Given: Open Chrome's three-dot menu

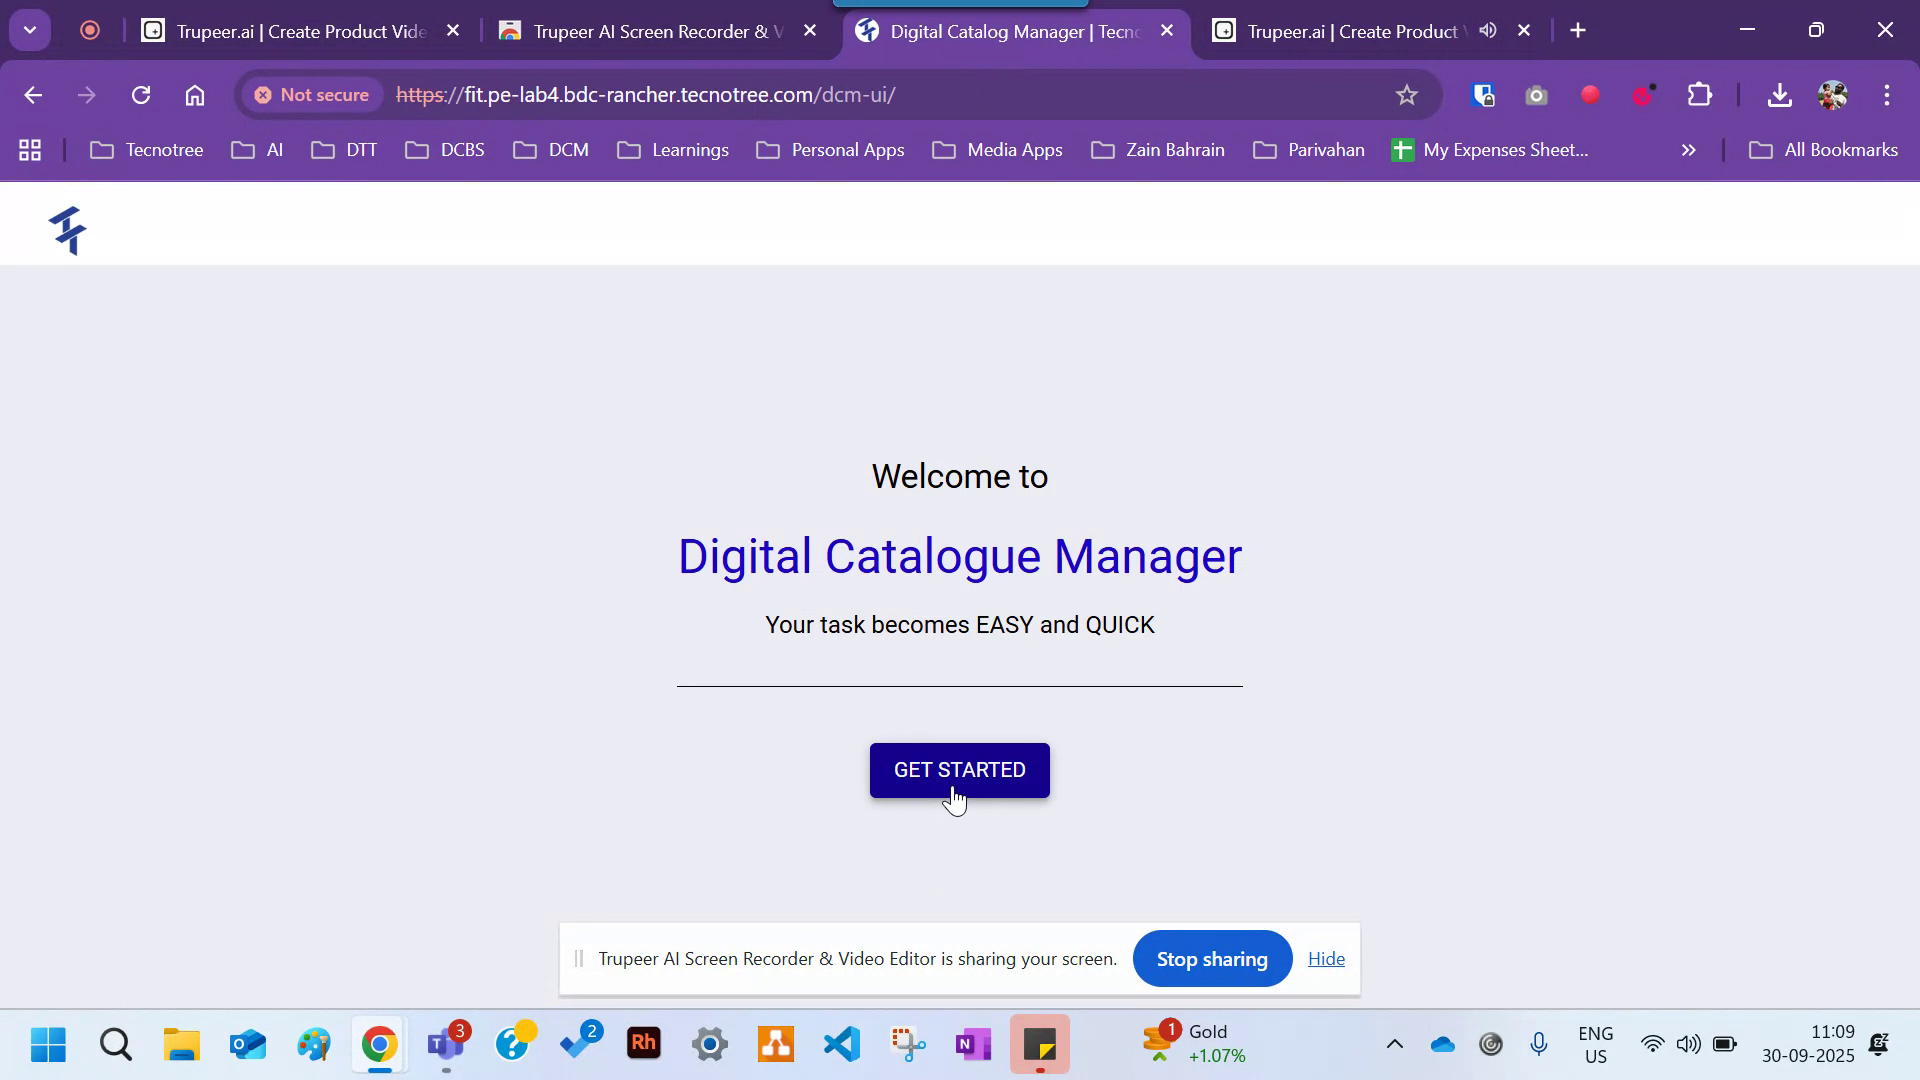Looking at the screenshot, I should point(1887,95).
